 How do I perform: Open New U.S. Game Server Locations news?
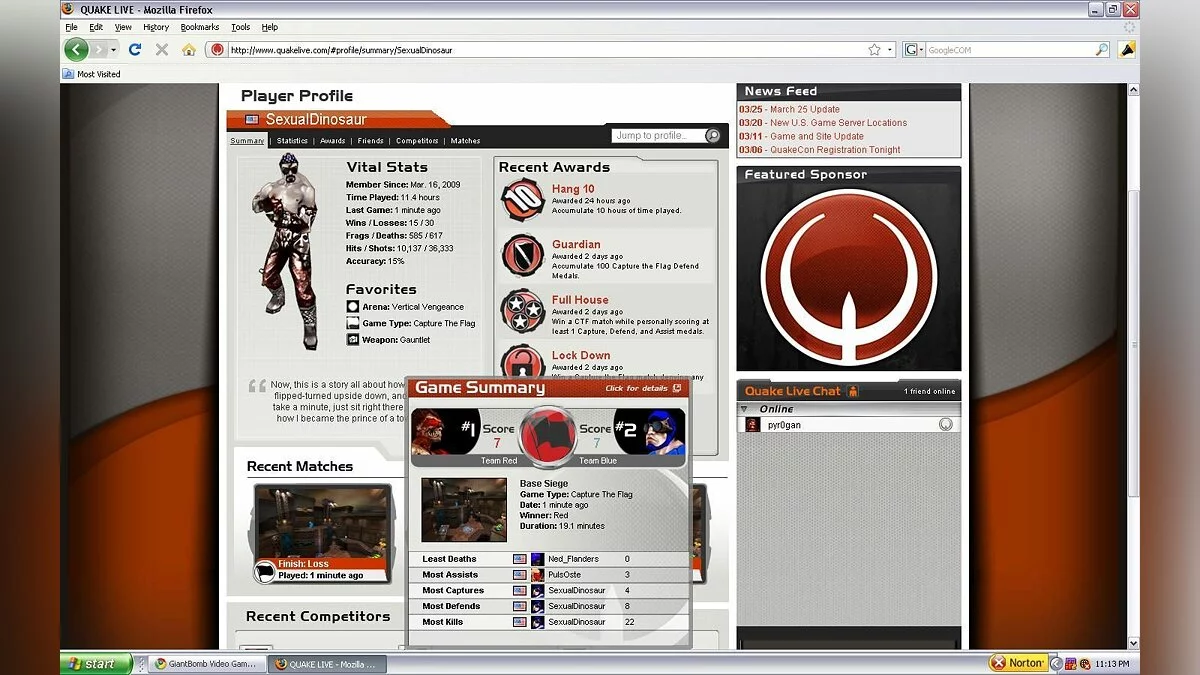(838, 123)
